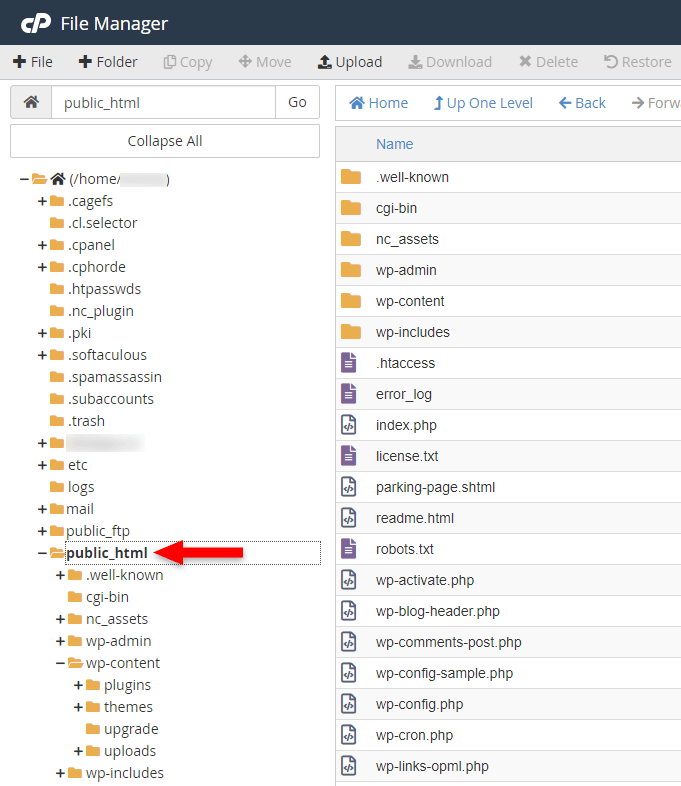Click the Restore toolbar button

pyautogui.click(x=637, y=62)
